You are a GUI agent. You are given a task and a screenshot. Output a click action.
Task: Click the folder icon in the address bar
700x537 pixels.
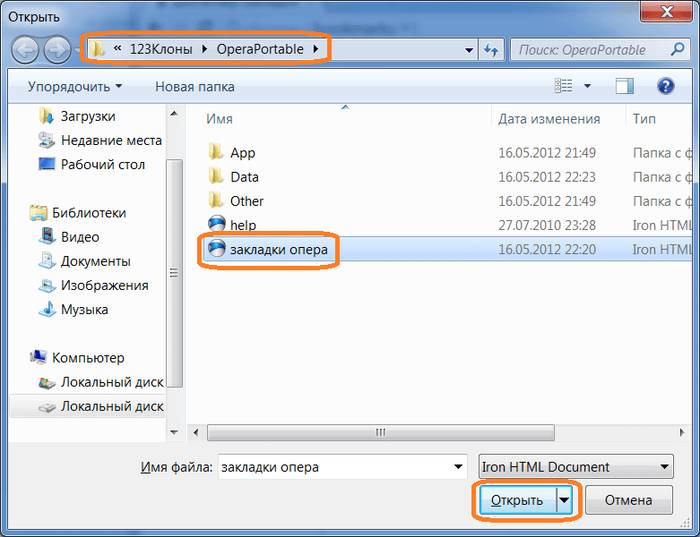click(97, 49)
